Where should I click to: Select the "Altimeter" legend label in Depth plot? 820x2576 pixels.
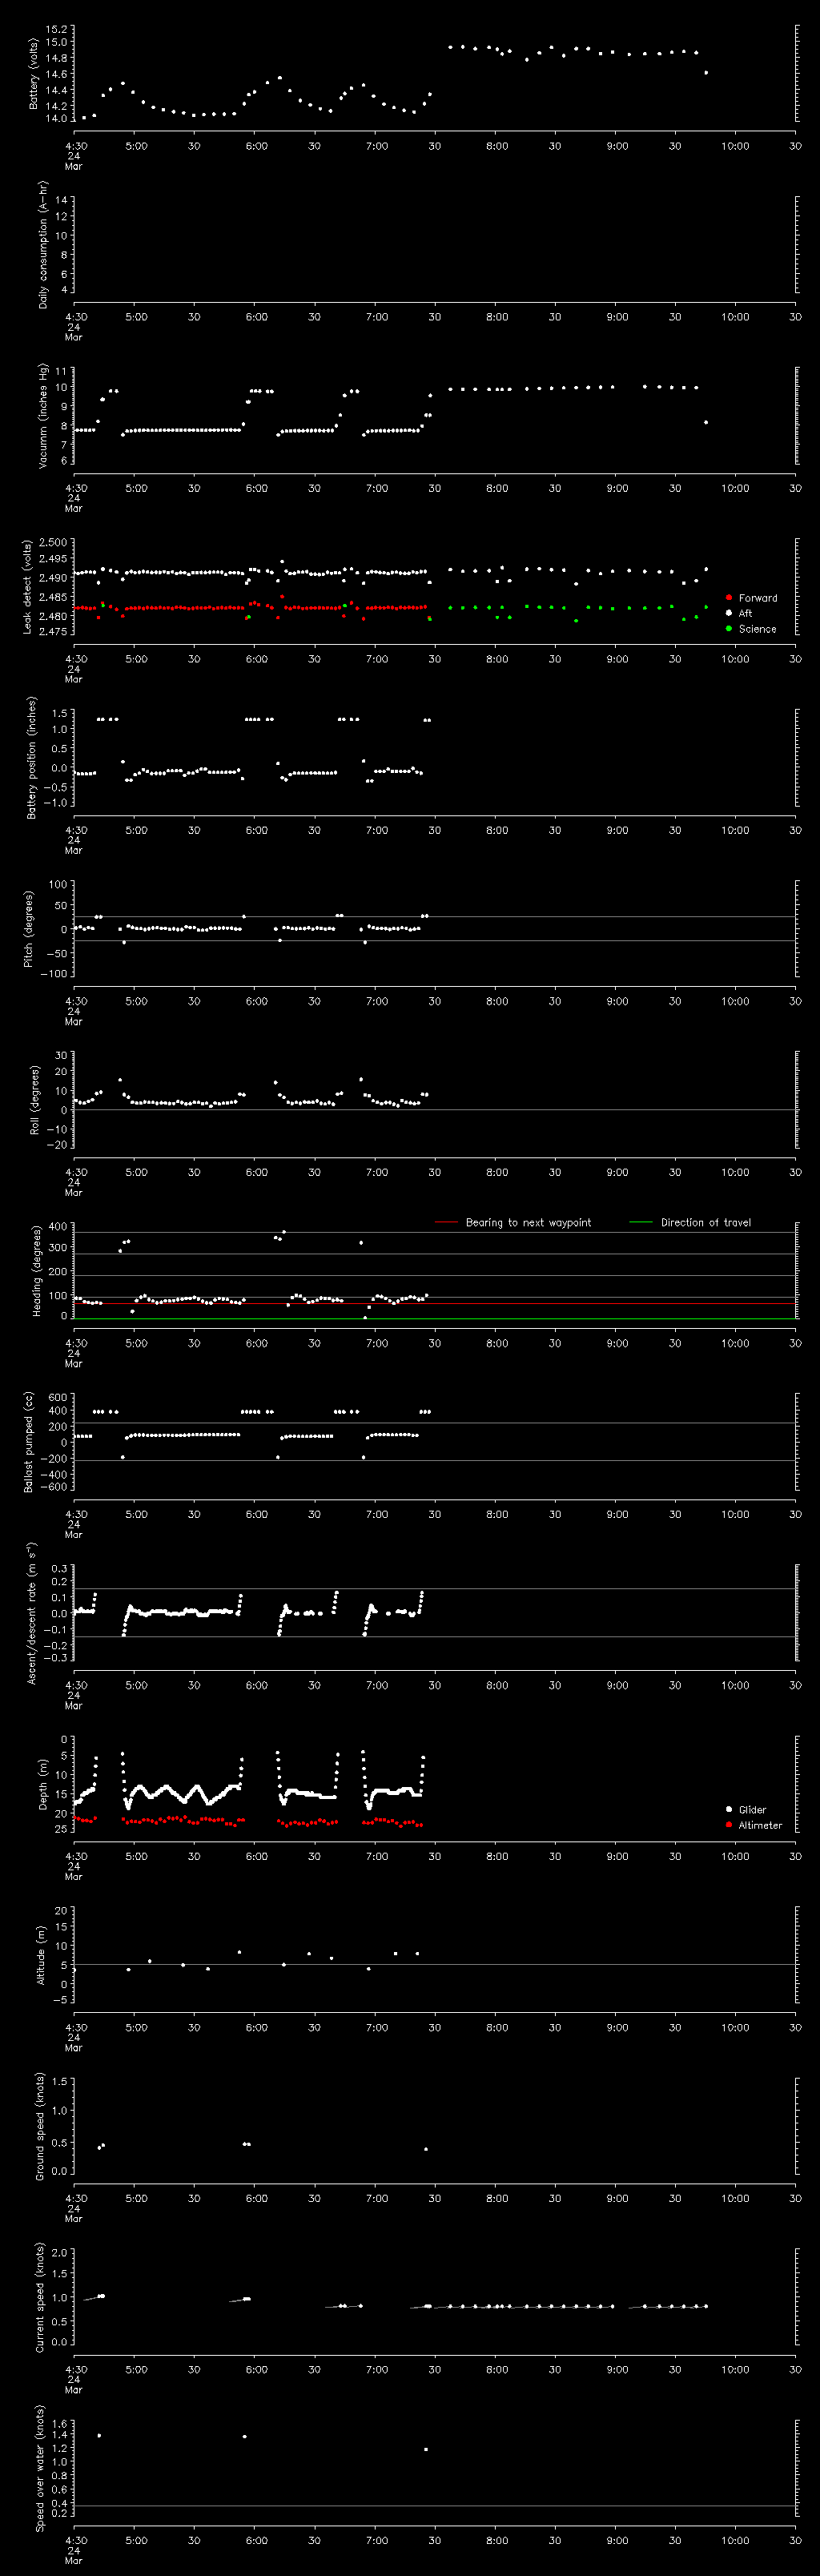coord(761,1825)
